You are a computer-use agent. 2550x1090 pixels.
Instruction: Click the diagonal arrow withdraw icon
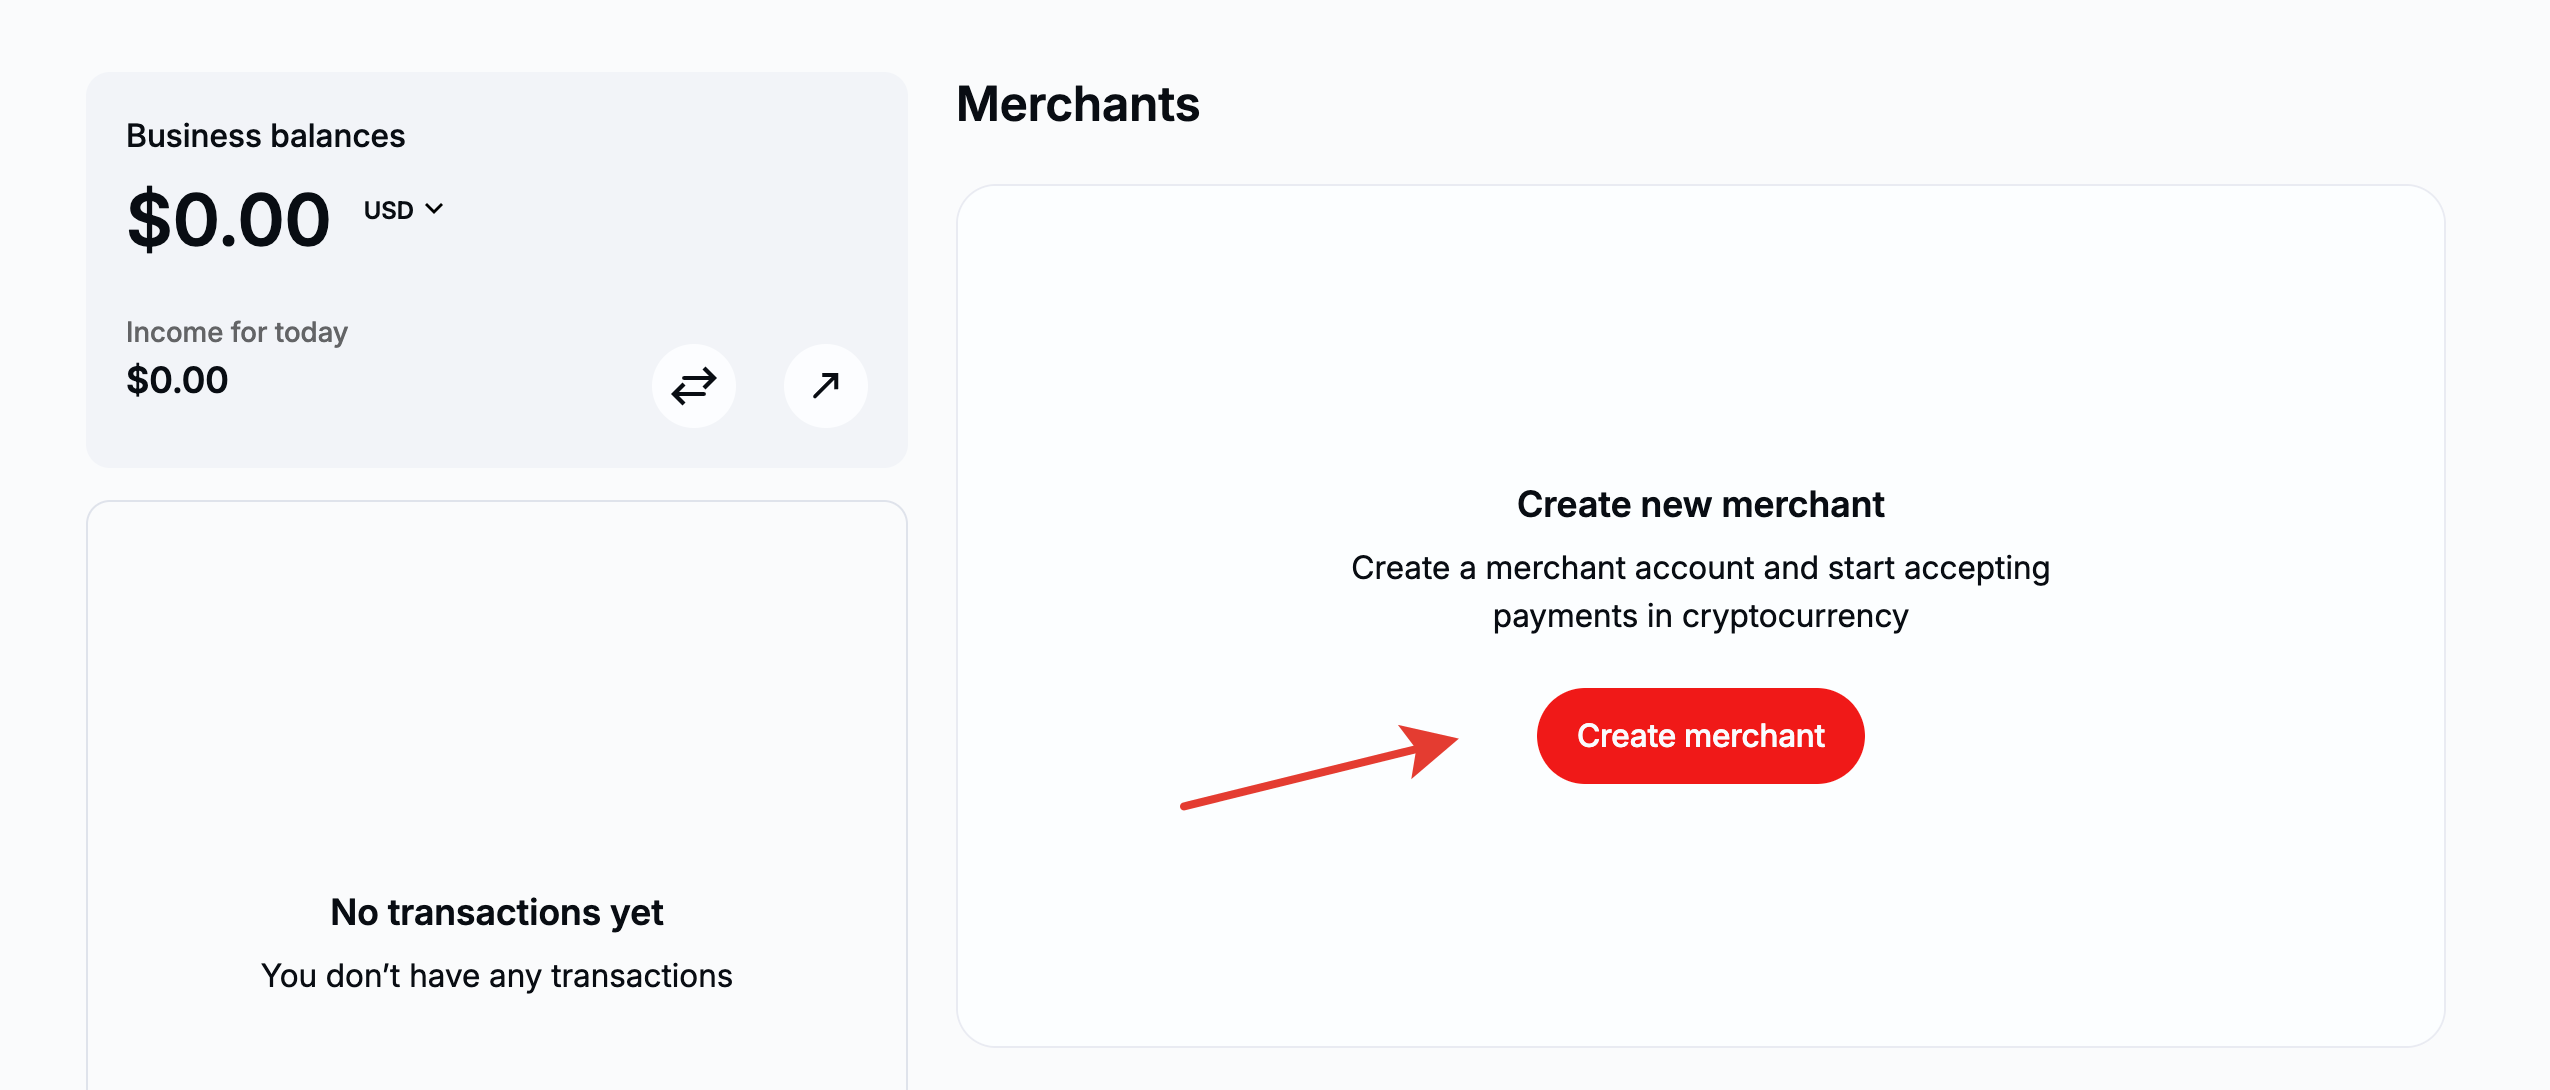point(825,386)
